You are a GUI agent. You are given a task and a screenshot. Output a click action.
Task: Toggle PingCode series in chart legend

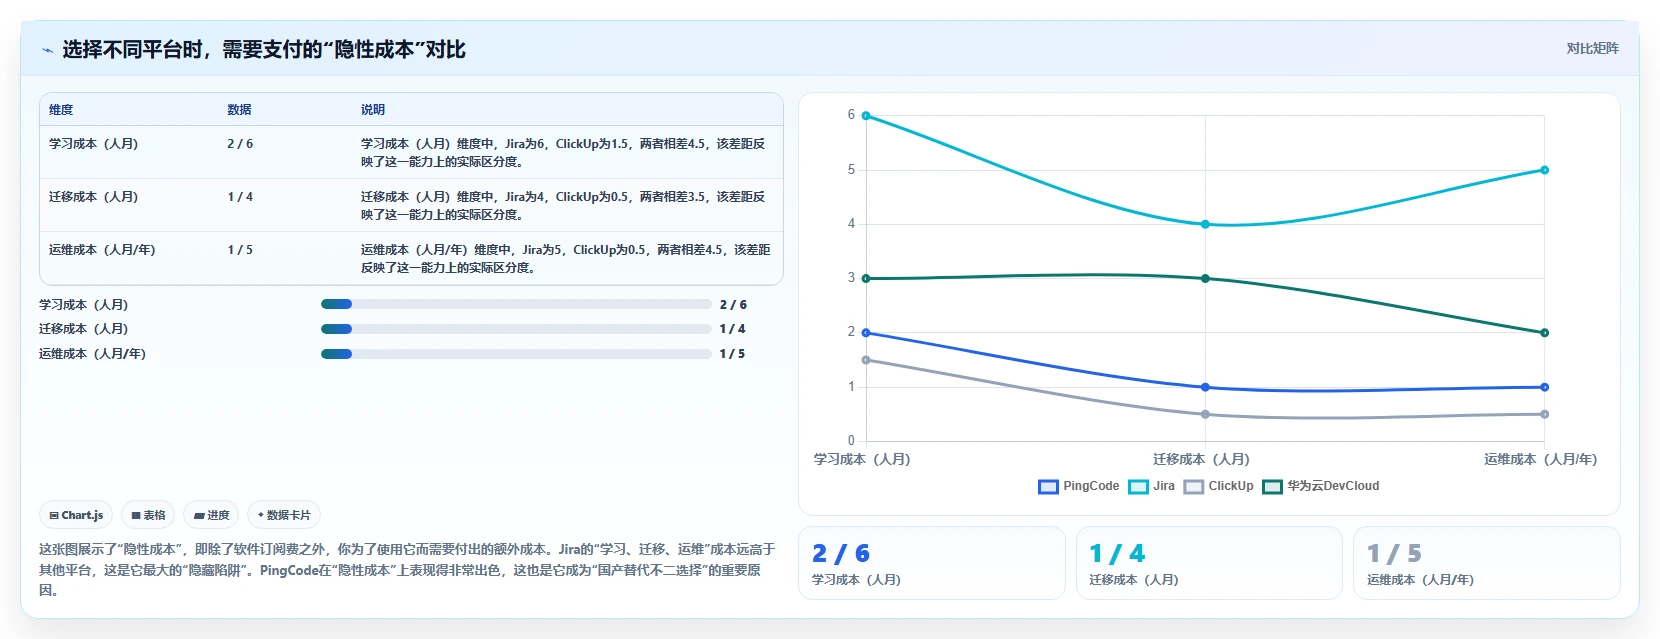click(x=1079, y=486)
